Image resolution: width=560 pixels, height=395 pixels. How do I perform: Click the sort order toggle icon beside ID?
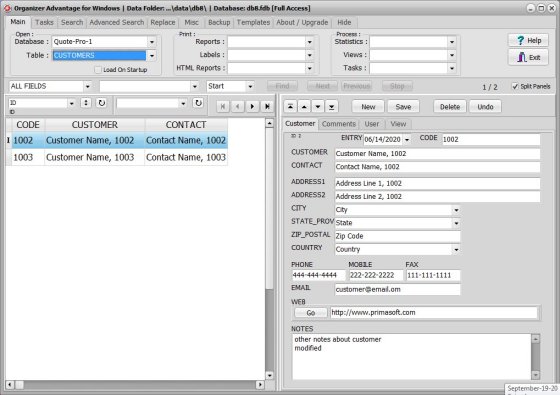[x=86, y=103]
